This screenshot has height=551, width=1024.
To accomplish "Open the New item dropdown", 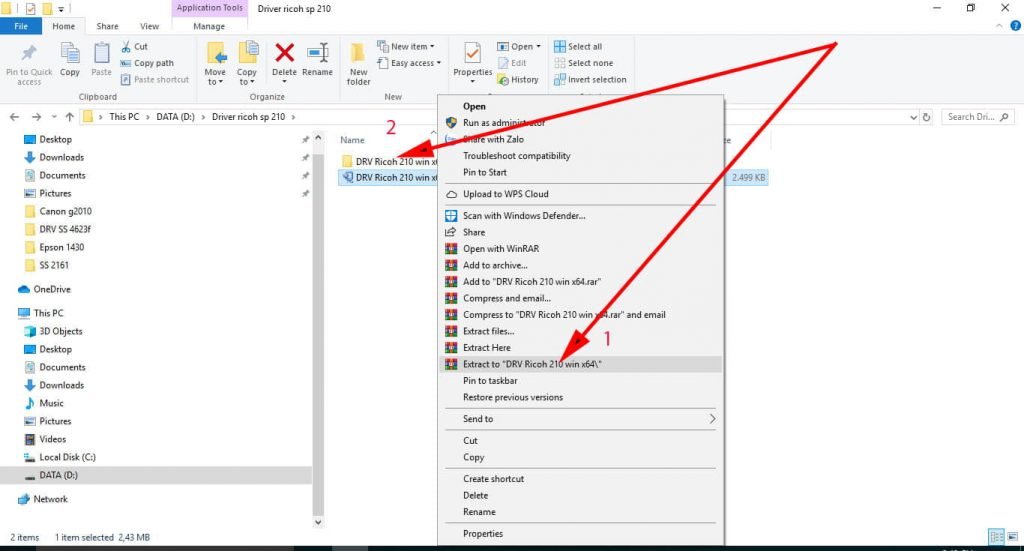I will click(408, 46).
